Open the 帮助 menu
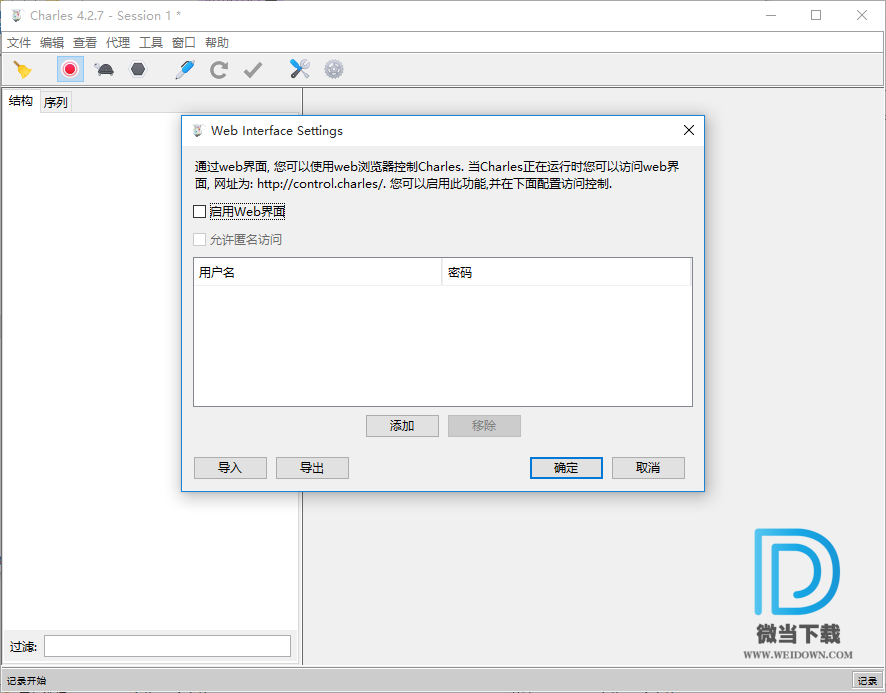886x693 pixels. pos(216,42)
